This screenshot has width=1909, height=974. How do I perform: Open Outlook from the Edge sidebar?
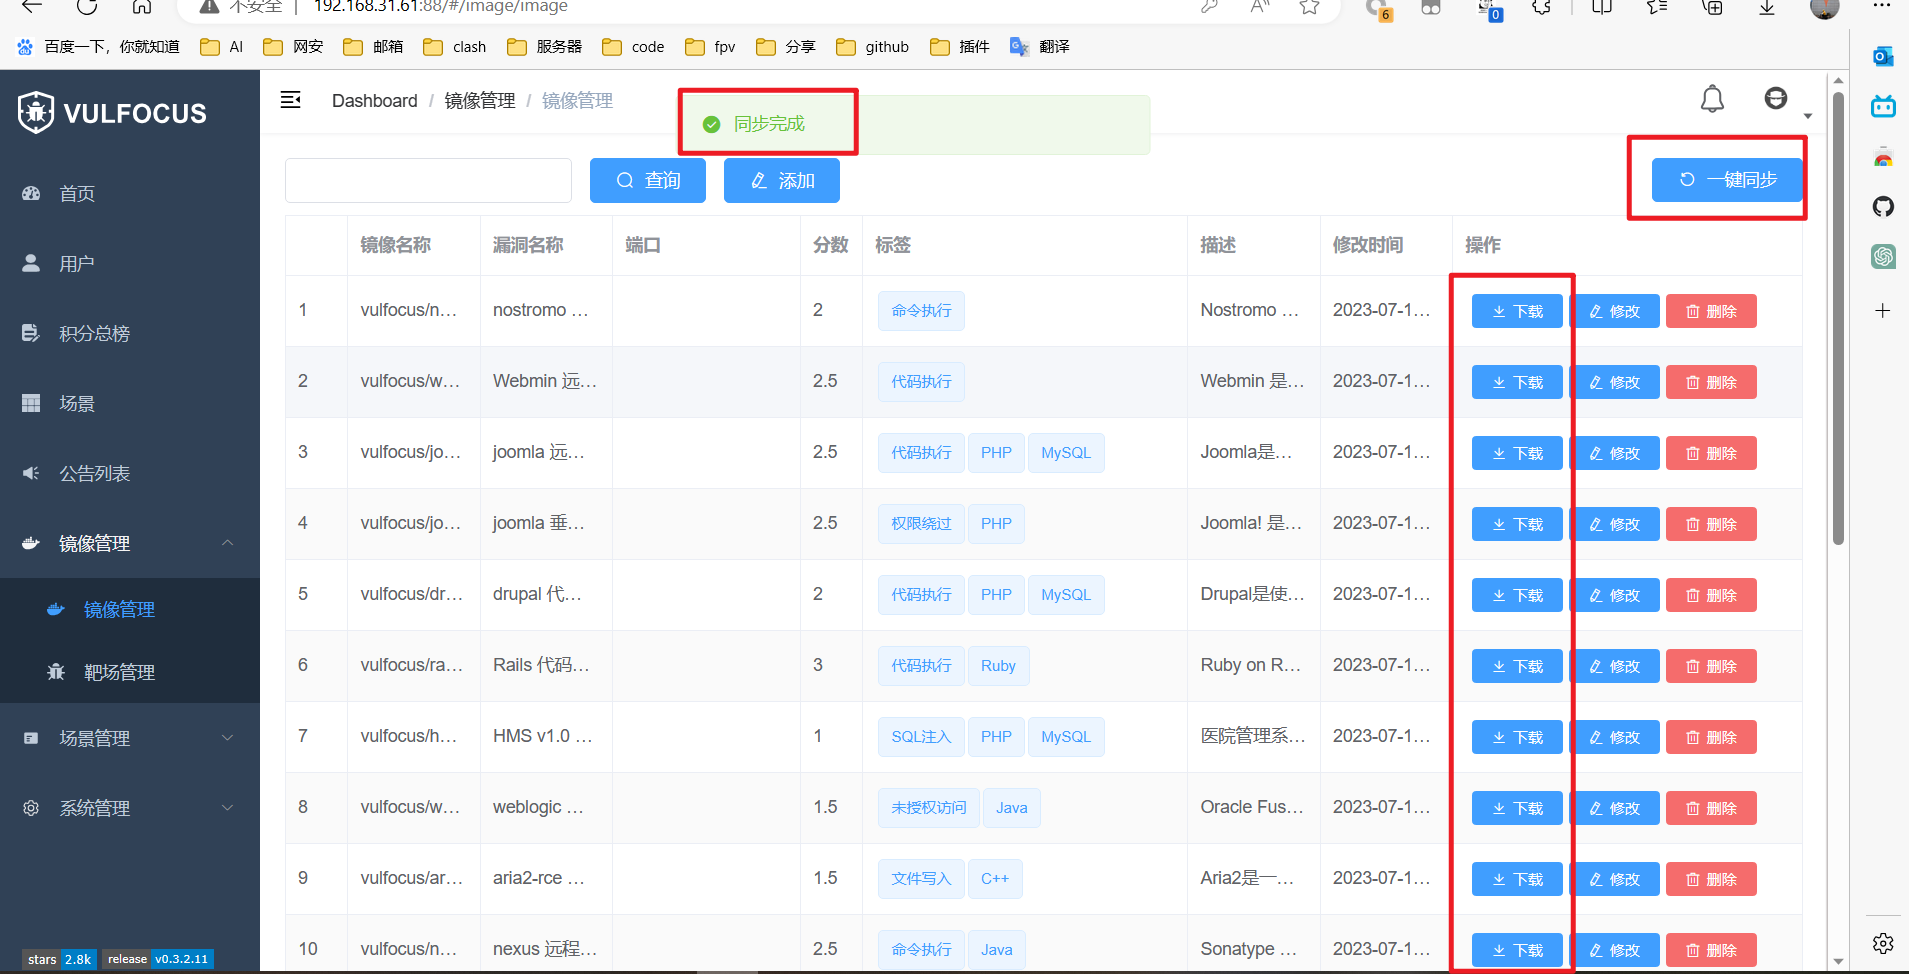[x=1884, y=57]
